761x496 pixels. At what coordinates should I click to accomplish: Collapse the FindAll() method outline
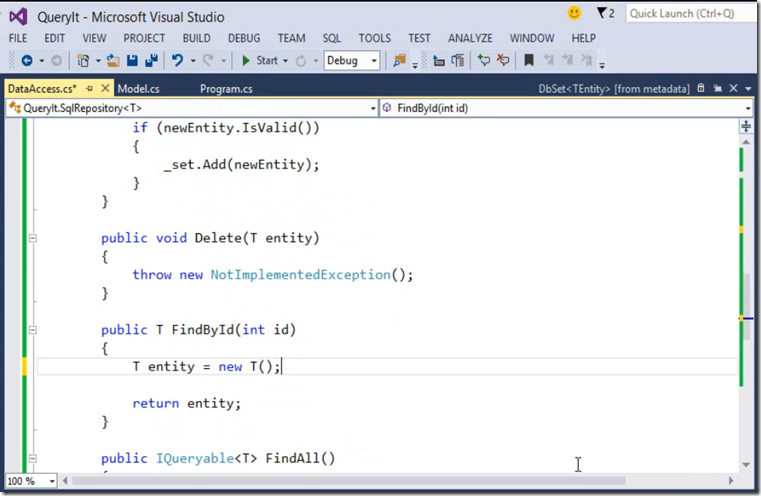(33, 458)
